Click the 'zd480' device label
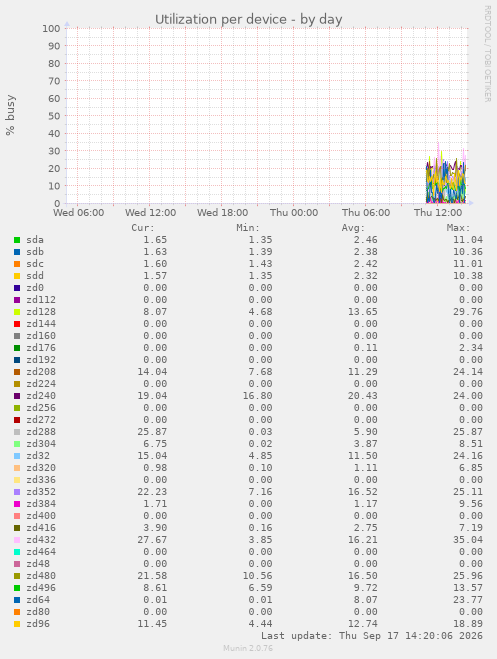Image resolution: width=497 pixels, height=659 pixels. point(41,575)
